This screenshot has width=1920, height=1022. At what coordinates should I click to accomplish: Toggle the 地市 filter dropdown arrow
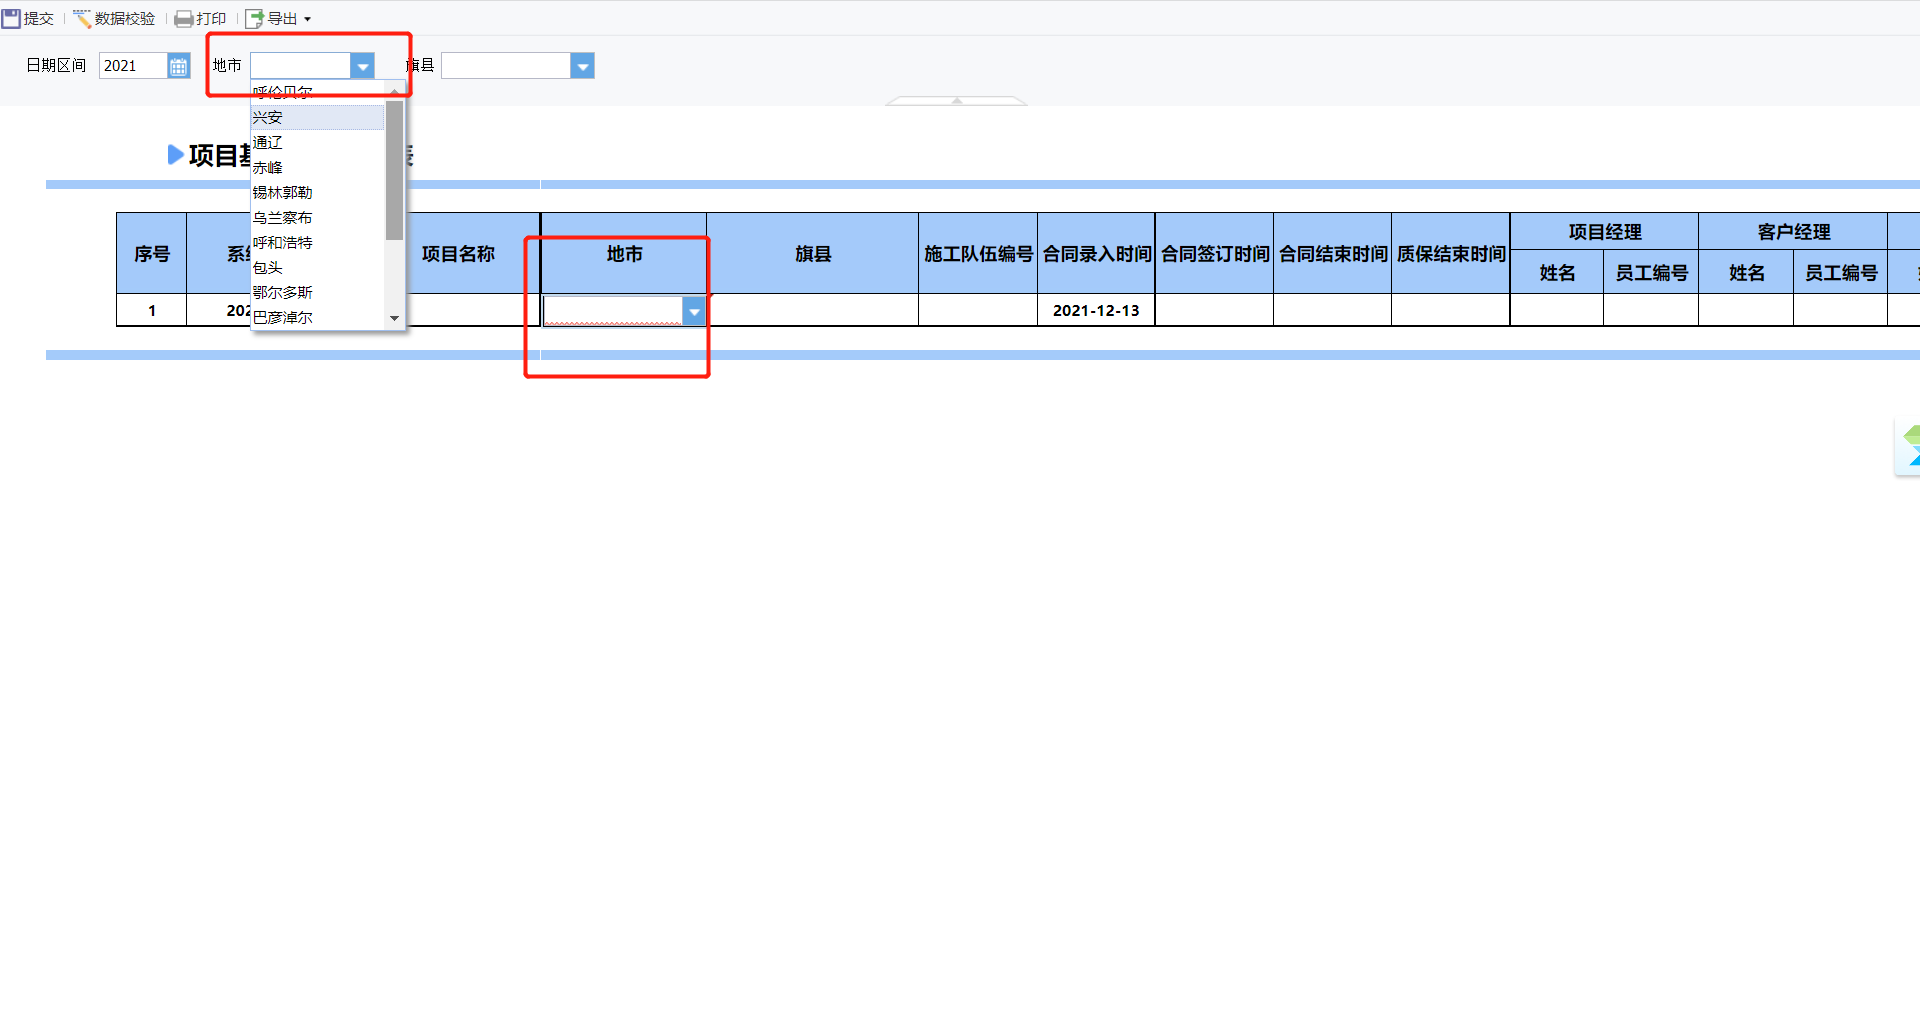362,66
